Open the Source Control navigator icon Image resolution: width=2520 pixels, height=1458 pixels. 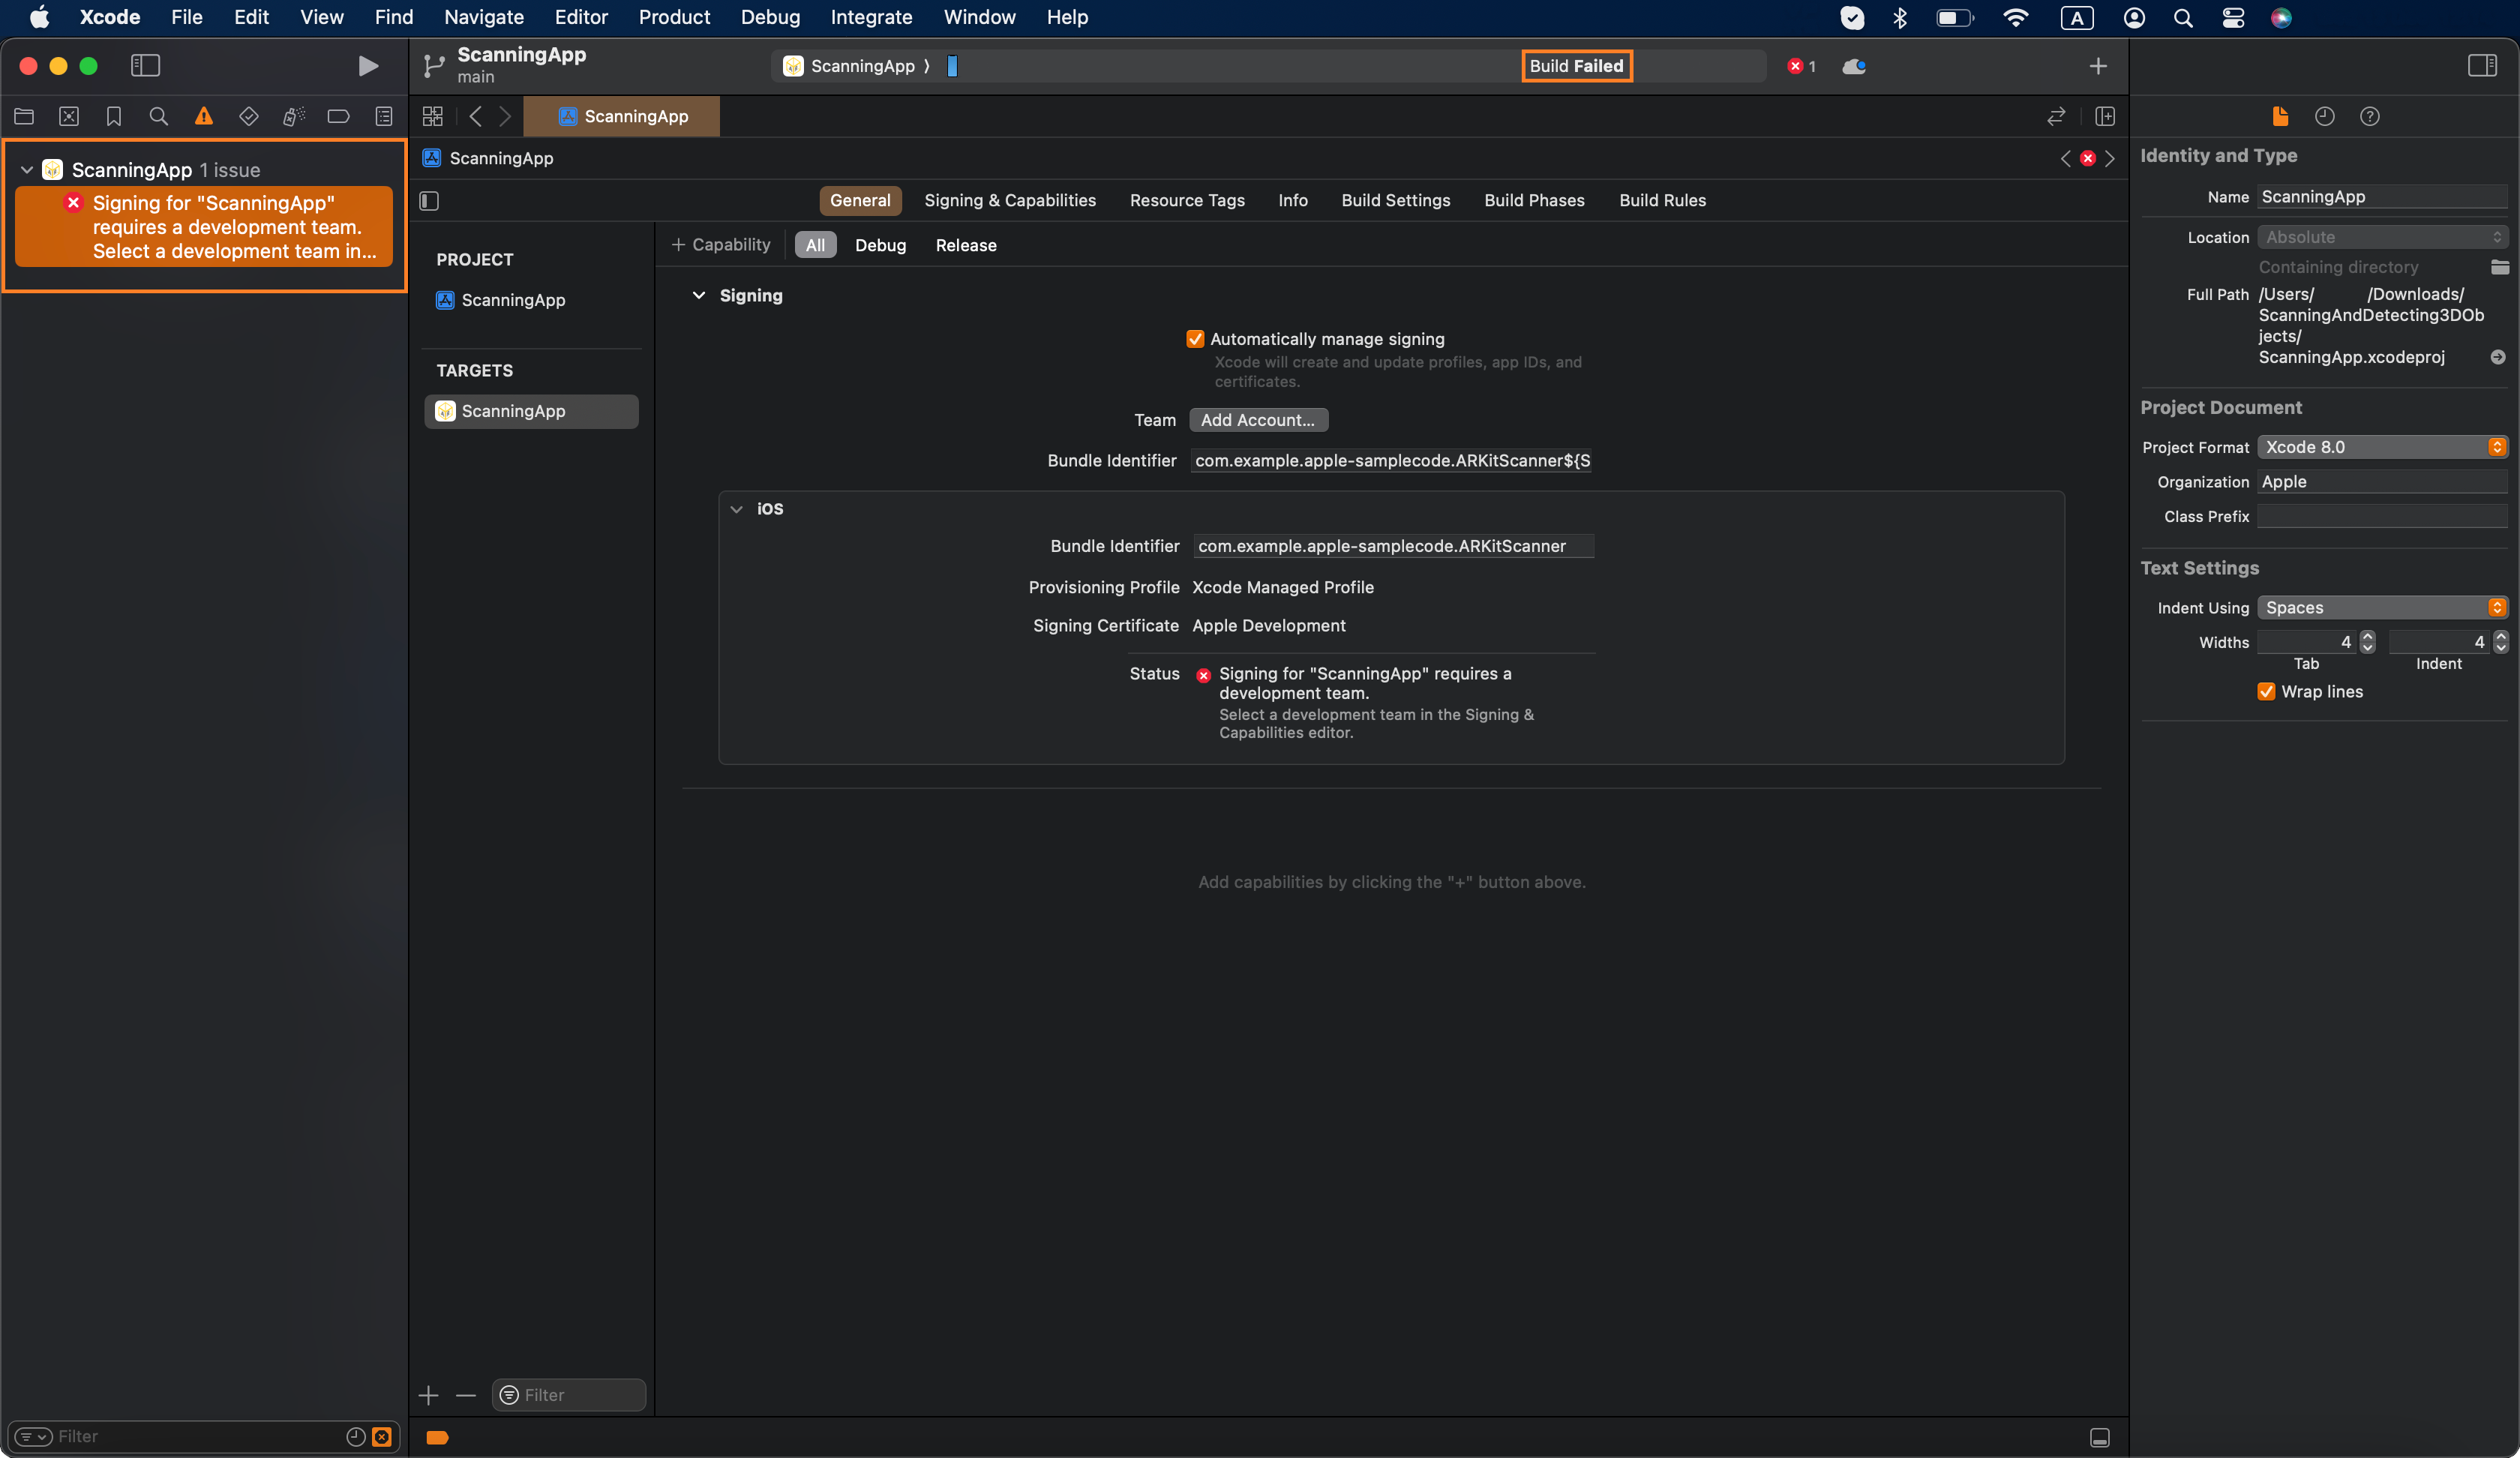tap(69, 116)
